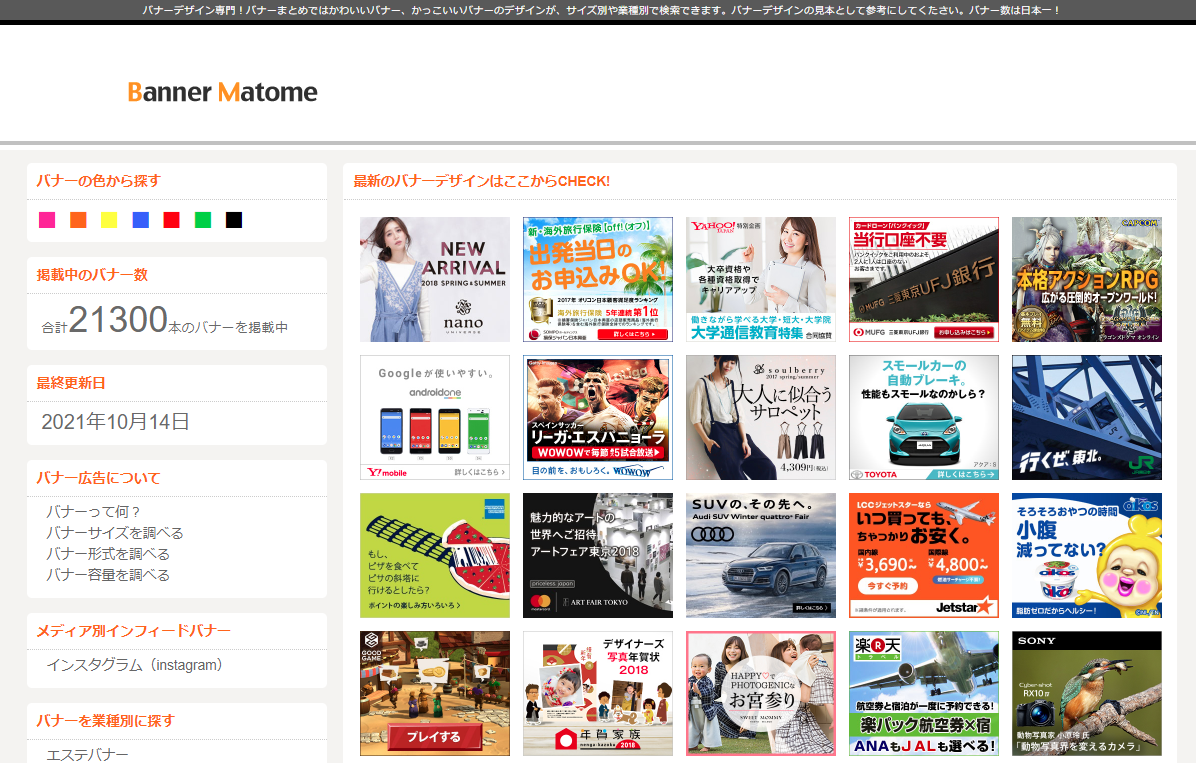Screen dimensions: 1196x763
Task: Open the プレイする game banner thumbnail
Action: tap(435, 694)
